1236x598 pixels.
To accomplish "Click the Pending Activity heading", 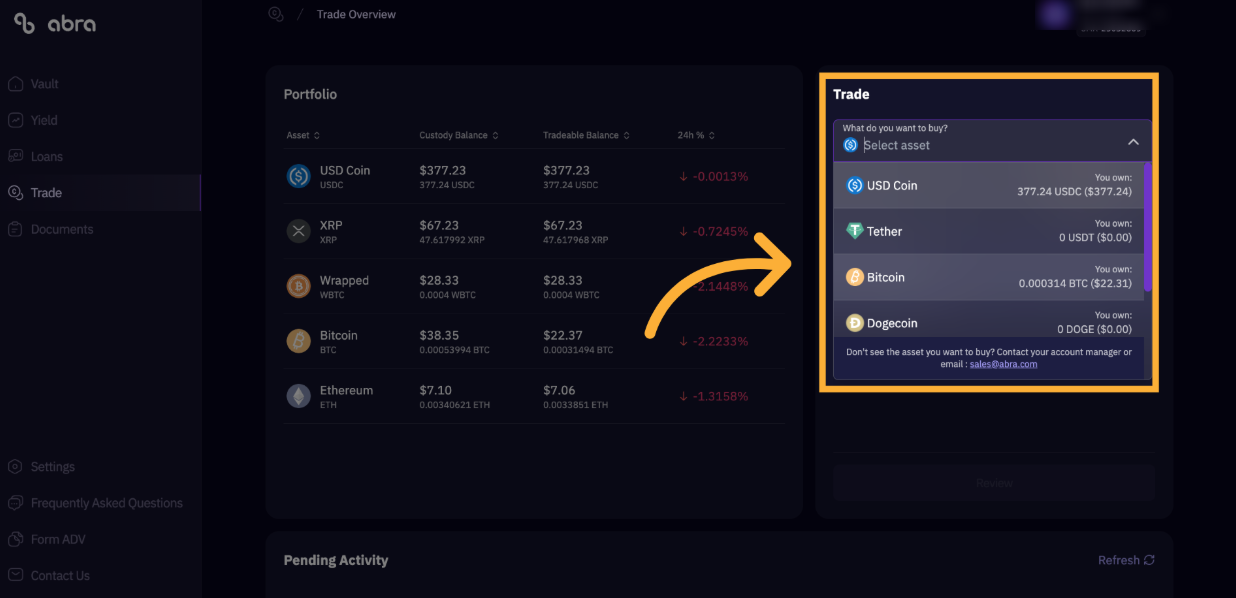I will click(x=336, y=560).
